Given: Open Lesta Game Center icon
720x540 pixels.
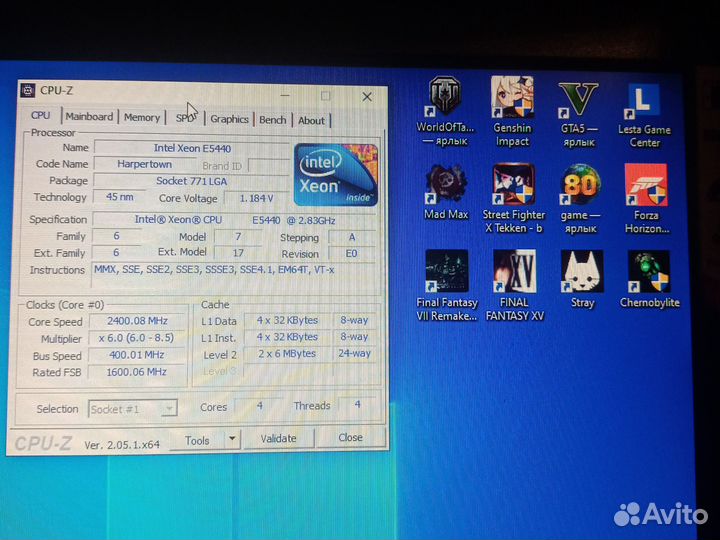Looking at the screenshot, I should (644, 101).
